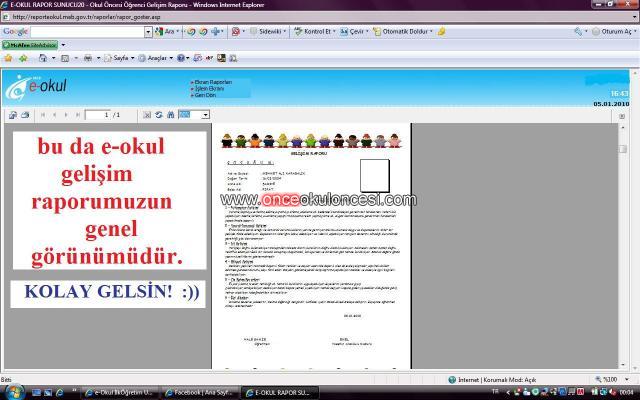Open the report zoom percentage dropdown
This screenshot has width=640, height=400.
(x=206, y=116)
